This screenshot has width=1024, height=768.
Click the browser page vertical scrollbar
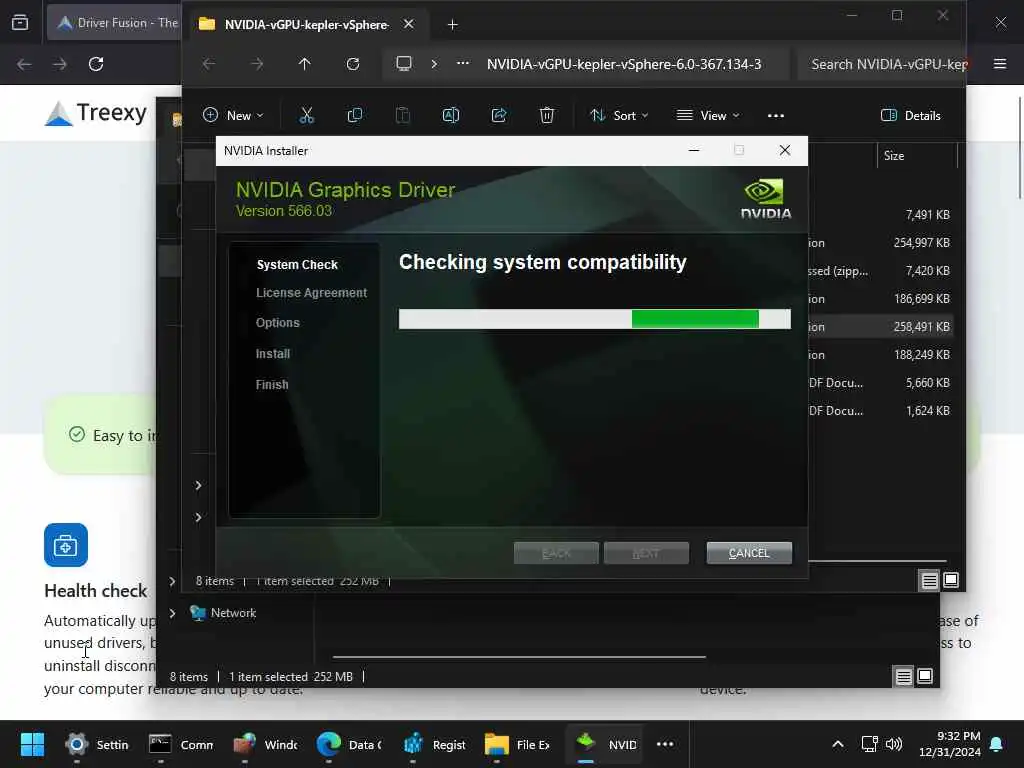coord(1019,148)
